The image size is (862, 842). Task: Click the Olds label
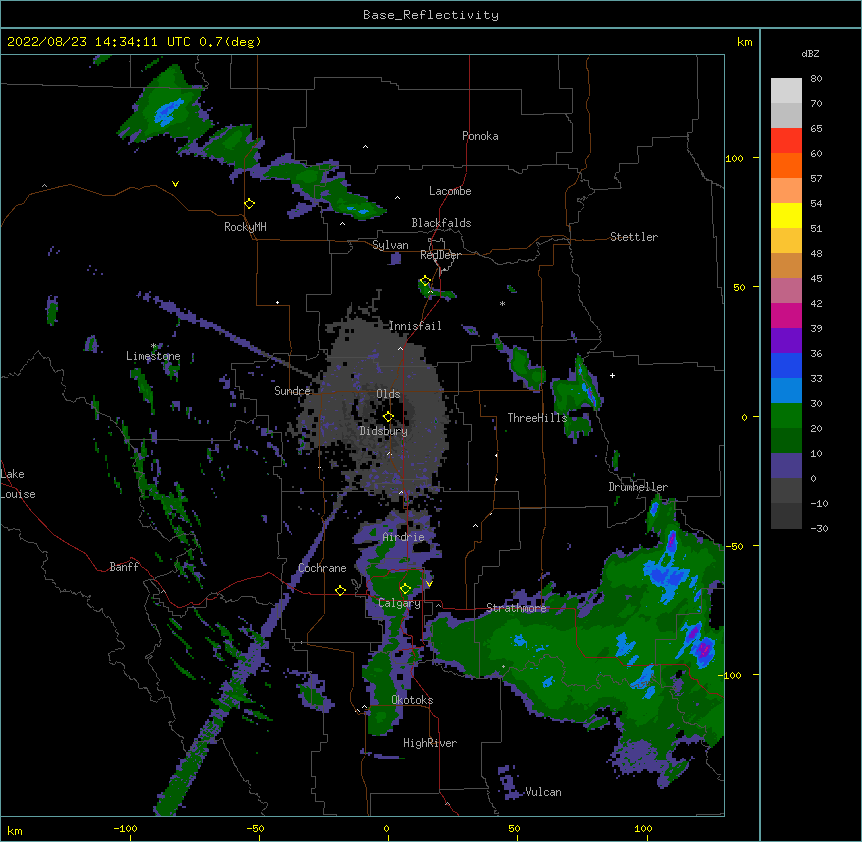pyautogui.click(x=388, y=394)
